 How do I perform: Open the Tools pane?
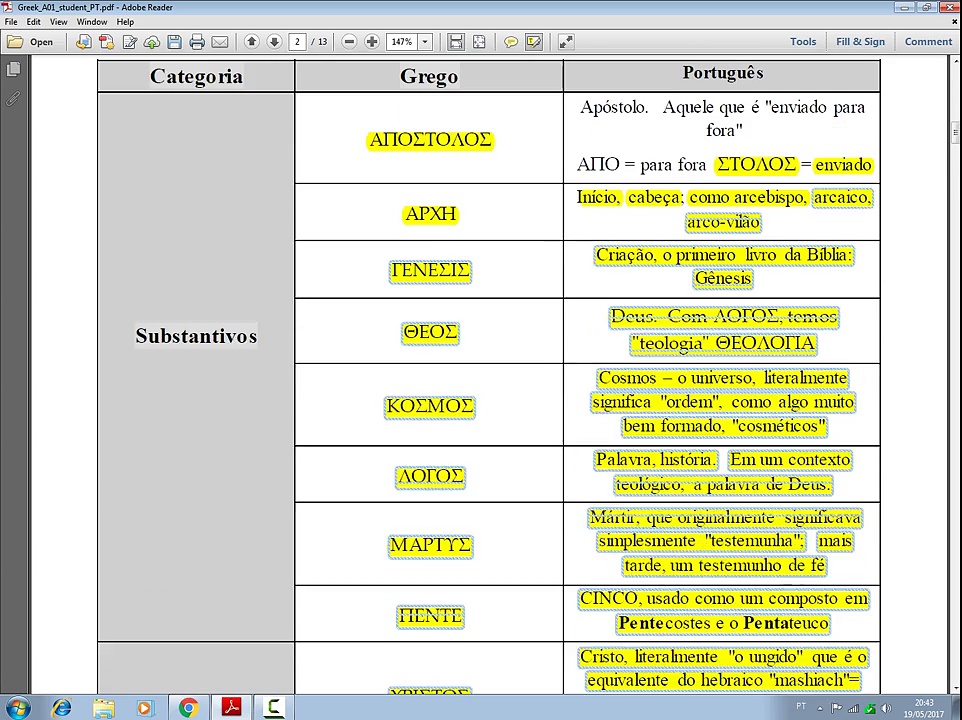[802, 42]
